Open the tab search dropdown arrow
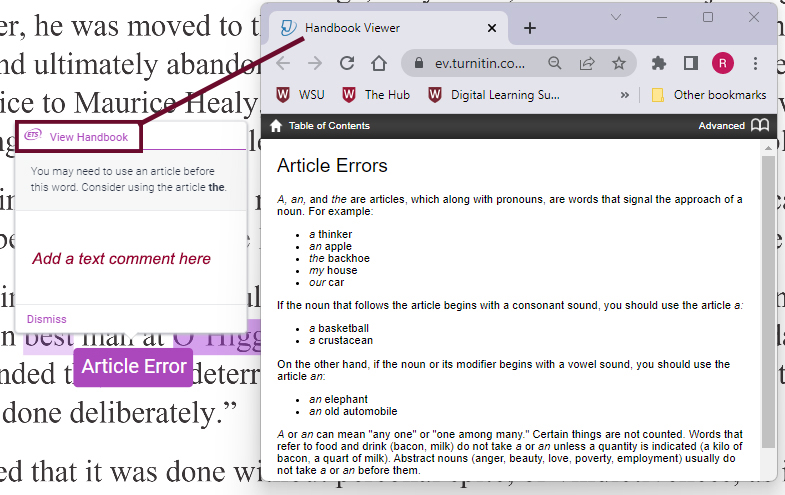Viewport: 785px width, 495px height. (x=616, y=18)
